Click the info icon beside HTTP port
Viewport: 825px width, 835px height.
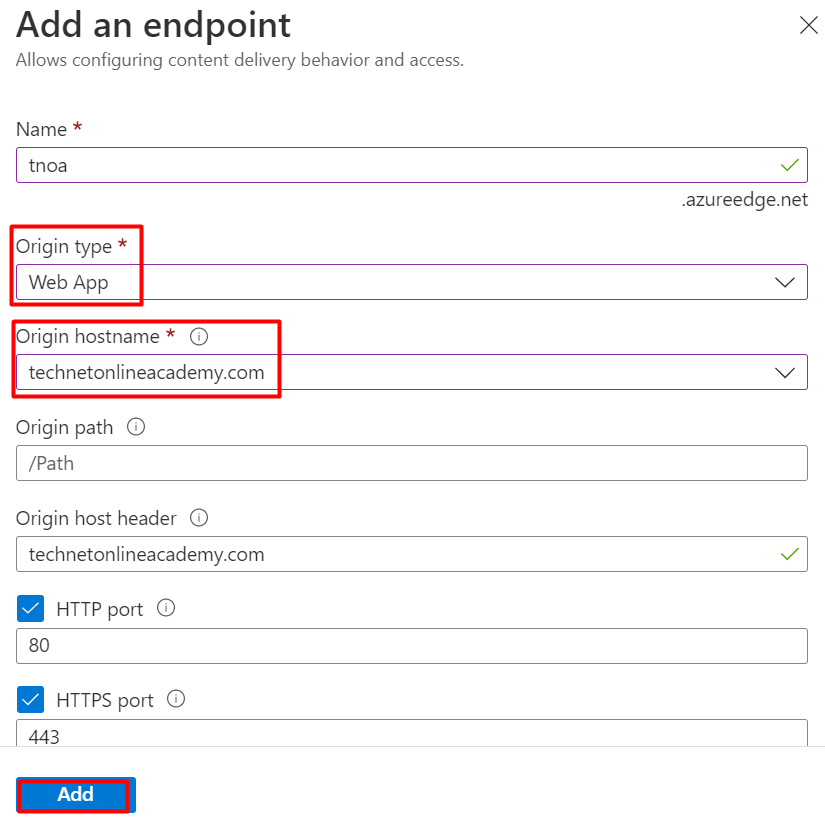click(166, 608)
